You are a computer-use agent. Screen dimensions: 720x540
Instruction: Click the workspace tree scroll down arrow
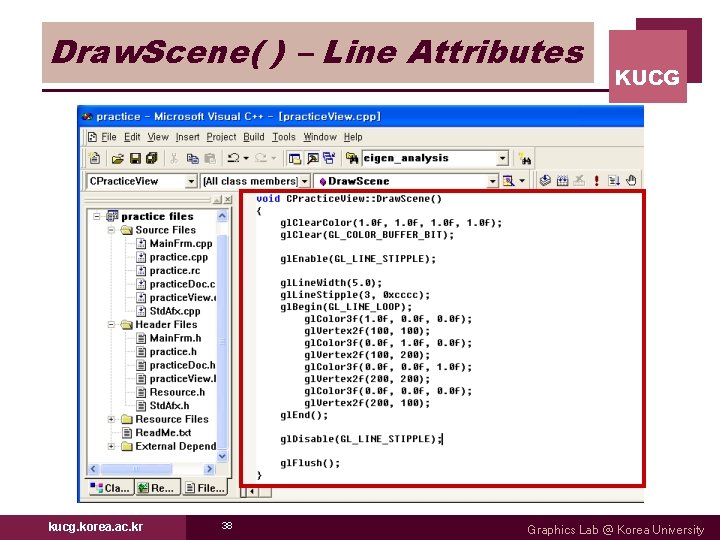(x=222, y=456)
